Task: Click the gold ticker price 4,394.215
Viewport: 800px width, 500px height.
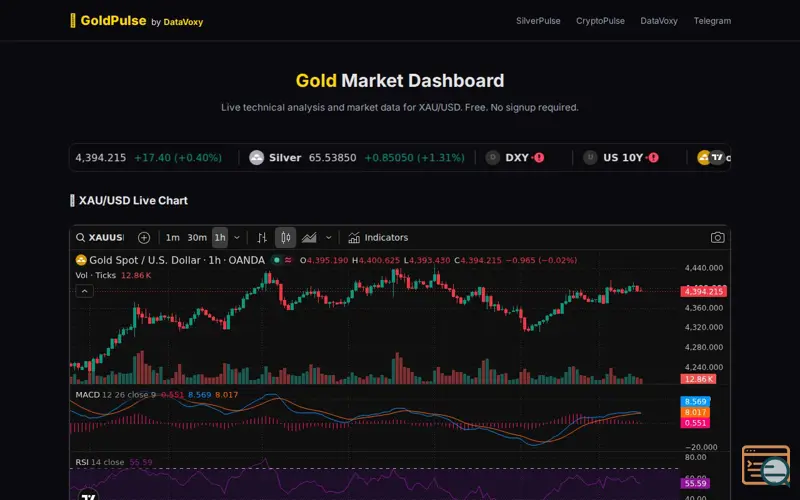Action: (101, 158)
